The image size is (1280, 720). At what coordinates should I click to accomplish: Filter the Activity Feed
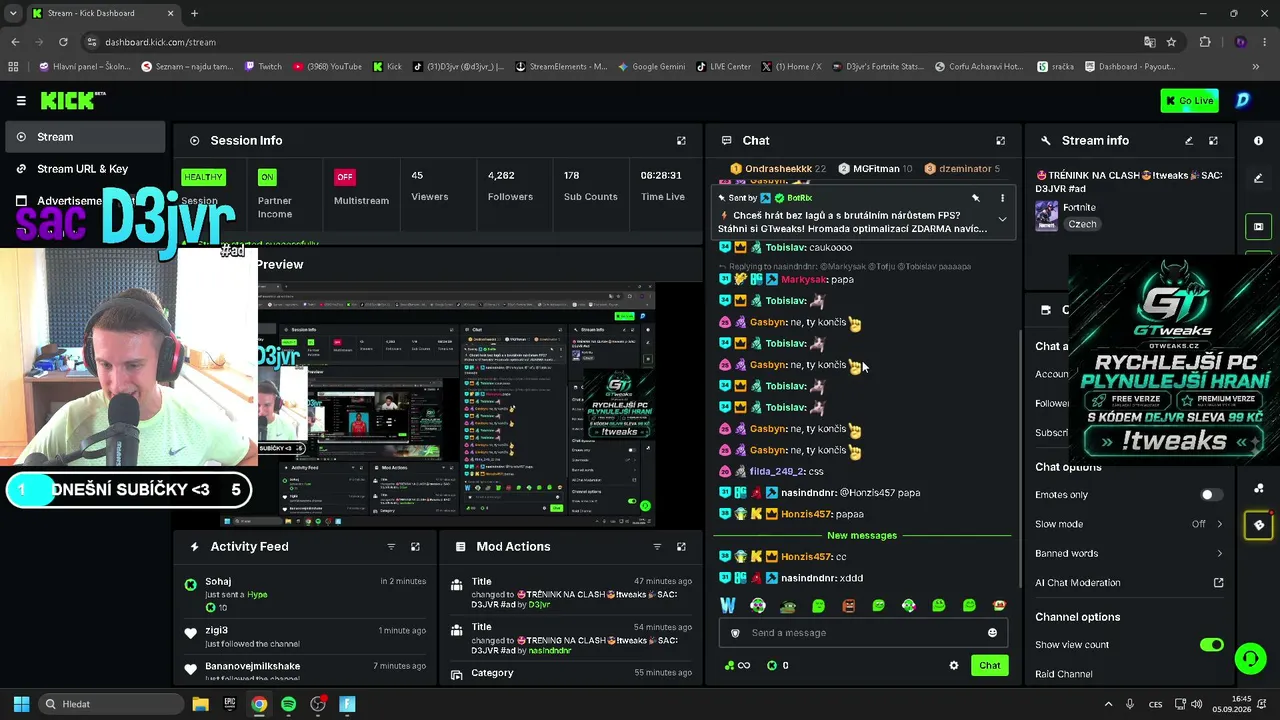[391, 547]
